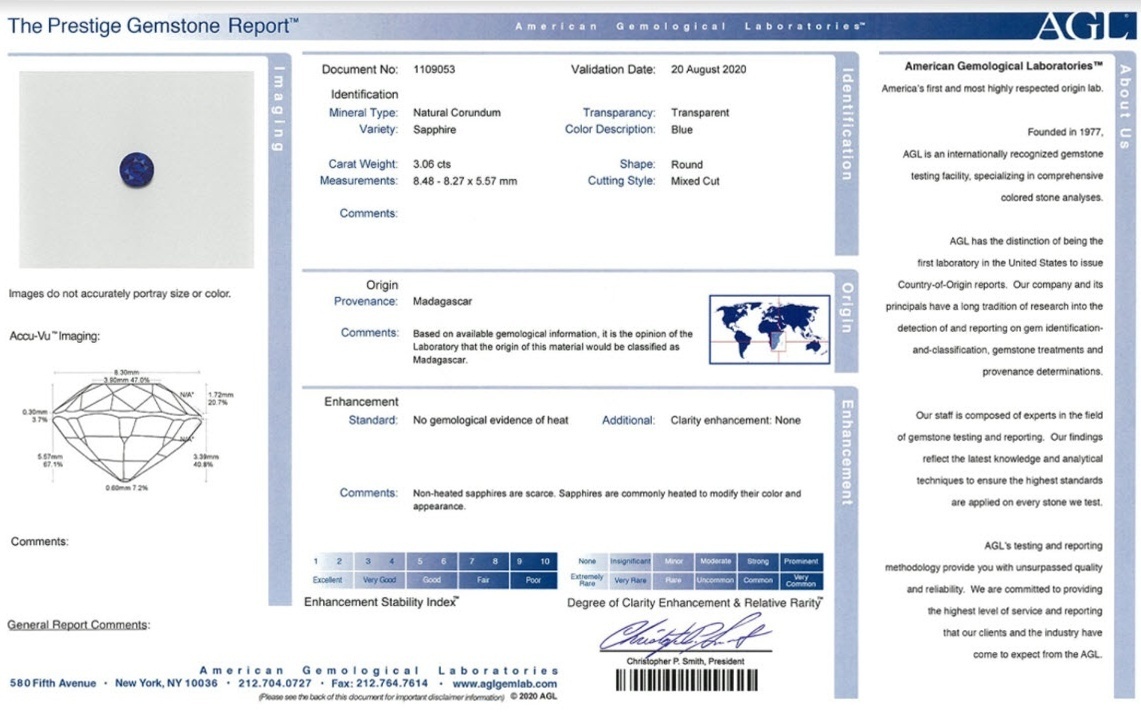Select the vertical Enhancement section tab
Screen dimensions: 1141x714
[x=847, y=452]
